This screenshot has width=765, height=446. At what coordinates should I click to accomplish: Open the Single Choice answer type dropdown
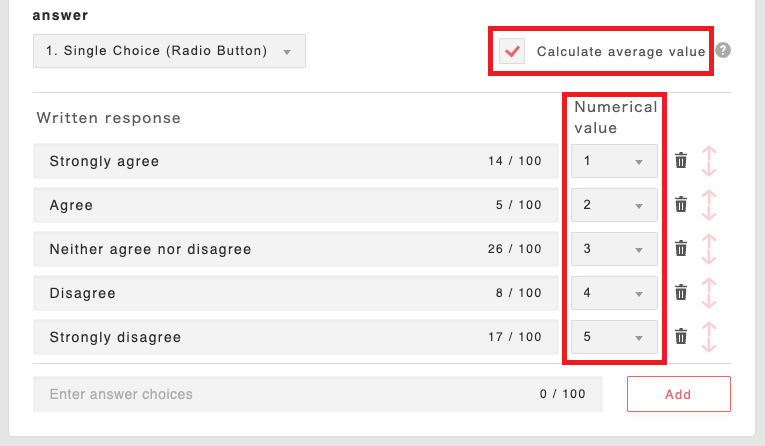point(169,52)
